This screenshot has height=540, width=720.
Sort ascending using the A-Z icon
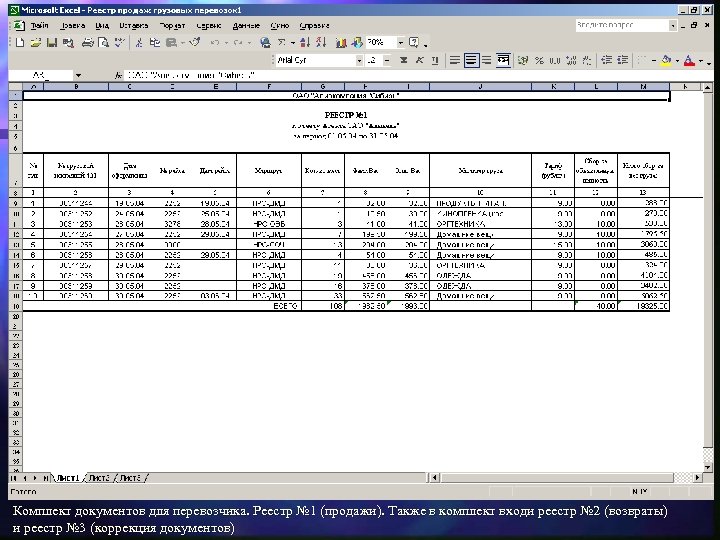pos(305,43)
